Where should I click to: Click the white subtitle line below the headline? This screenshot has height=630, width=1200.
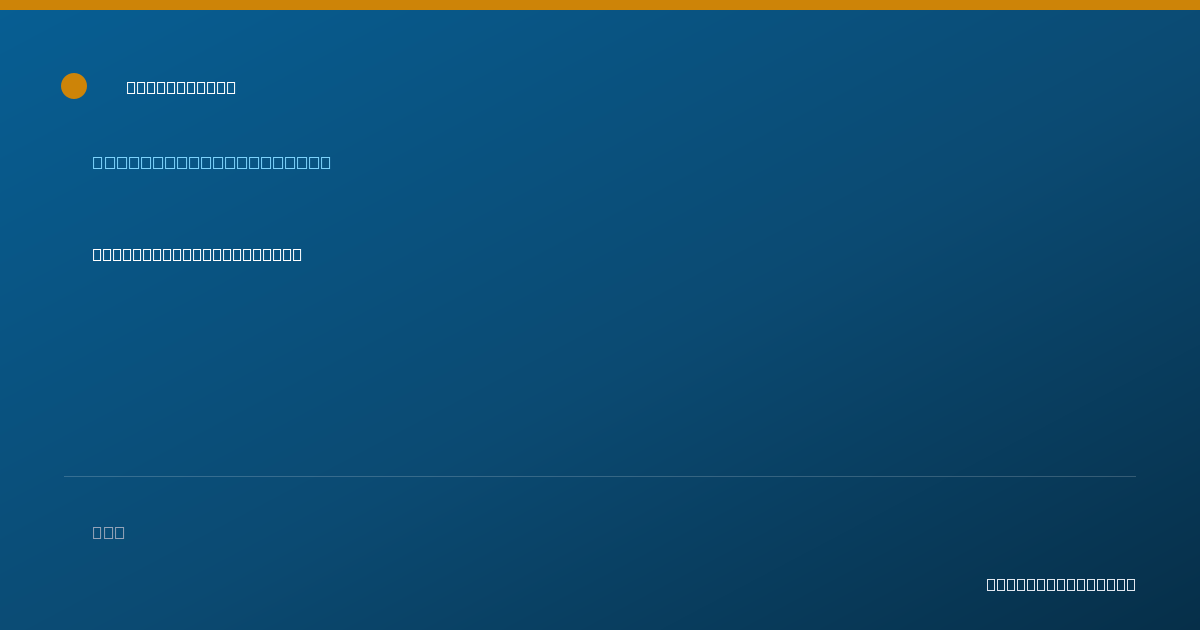pos(197,254)
